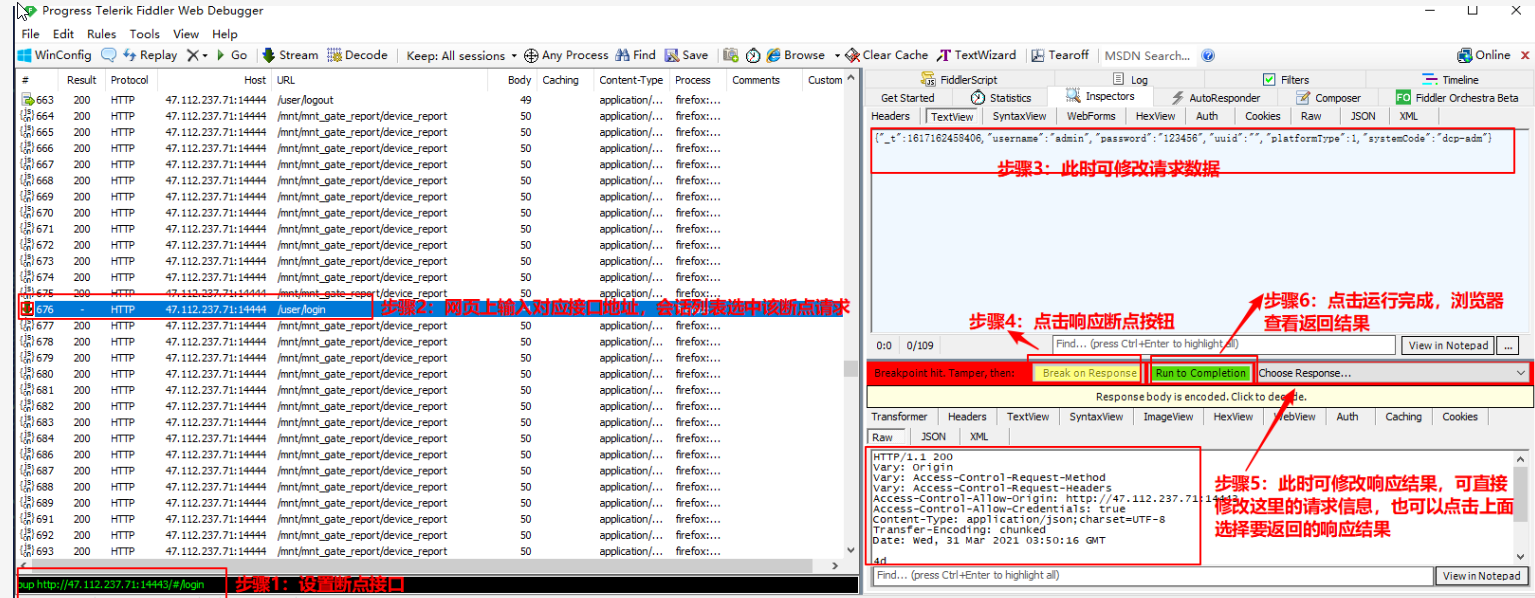The height and width of the screenshot is (598, 1535).
Task: Open the Help menu
Action: click(x=225, y=34)
